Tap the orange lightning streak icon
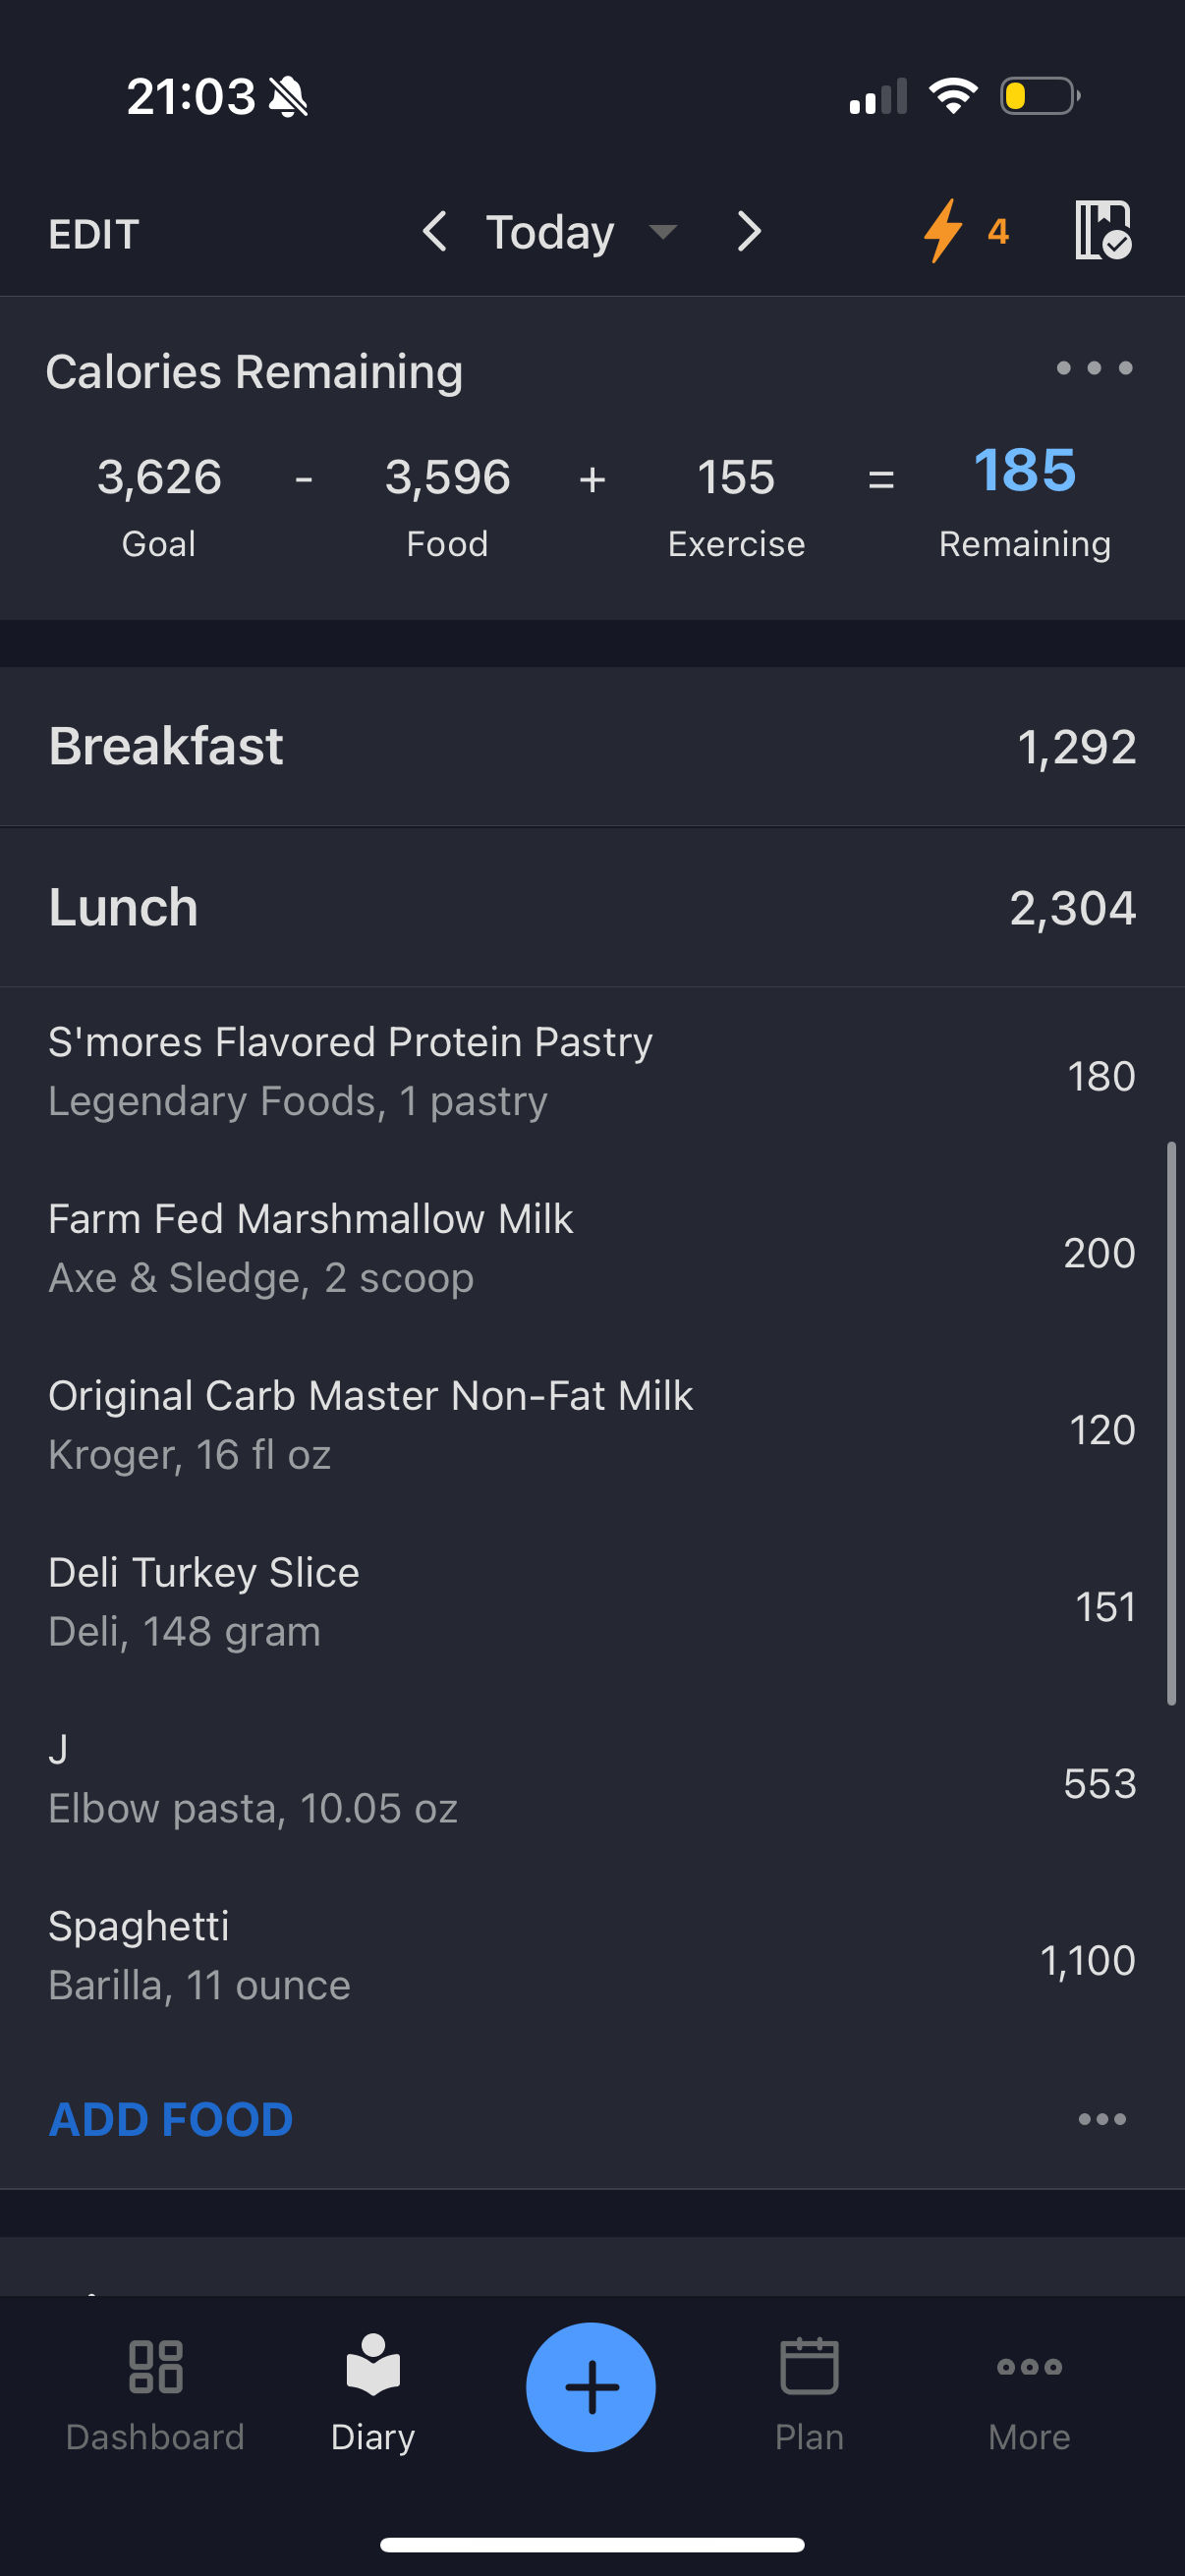The image size is (1185, 2576). click(x=943, y=231)
